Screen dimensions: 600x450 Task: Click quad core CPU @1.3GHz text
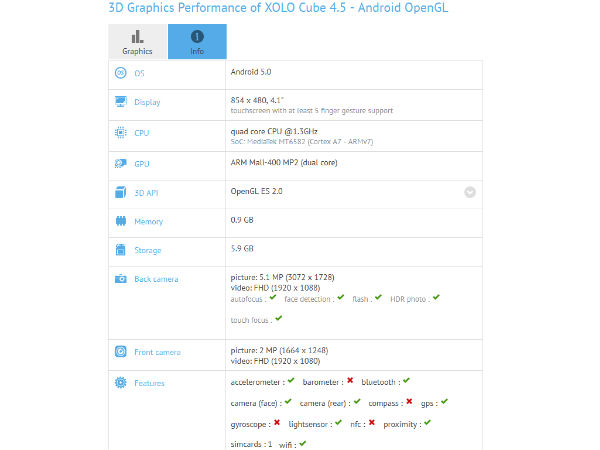[x=274, y=131]
